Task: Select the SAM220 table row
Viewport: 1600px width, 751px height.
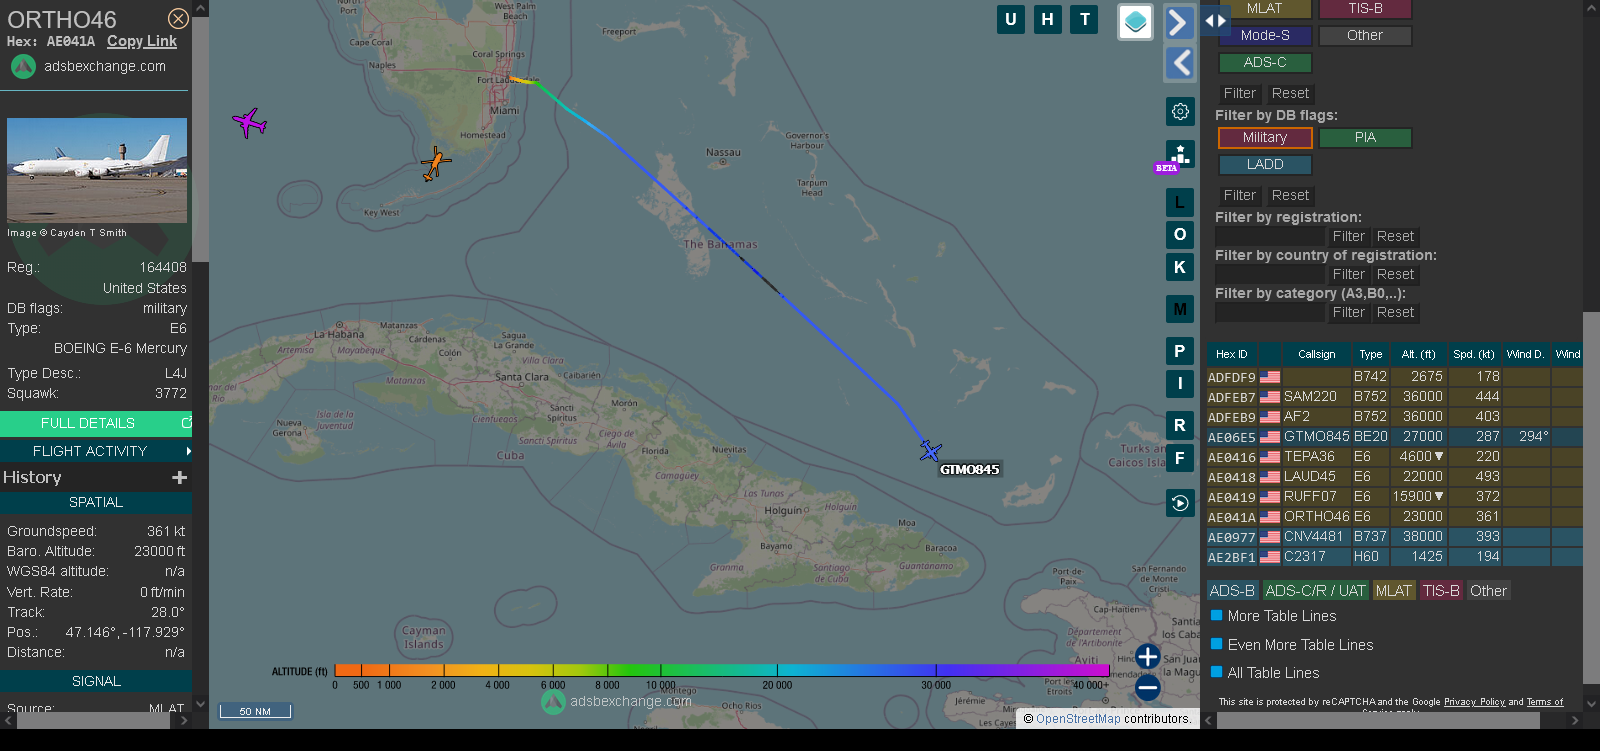Action: click(x=1394, y=396)
